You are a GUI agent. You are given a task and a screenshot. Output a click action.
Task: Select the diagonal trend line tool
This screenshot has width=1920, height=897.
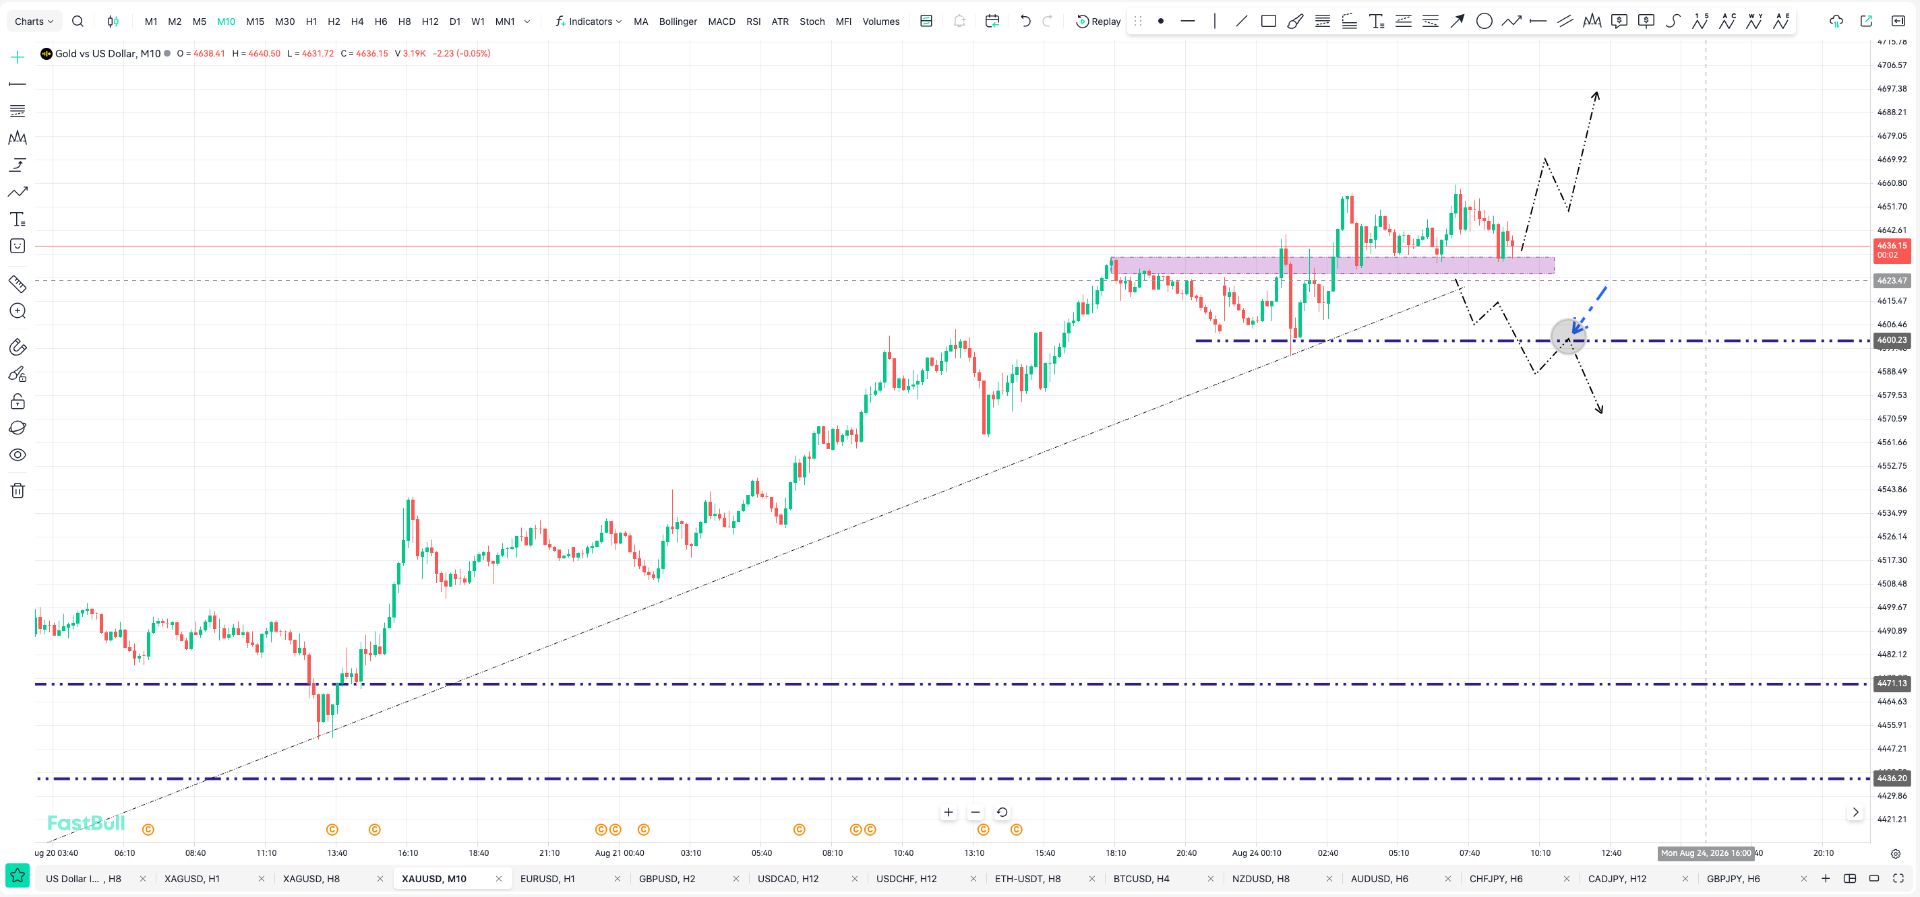pos(1241,21)
